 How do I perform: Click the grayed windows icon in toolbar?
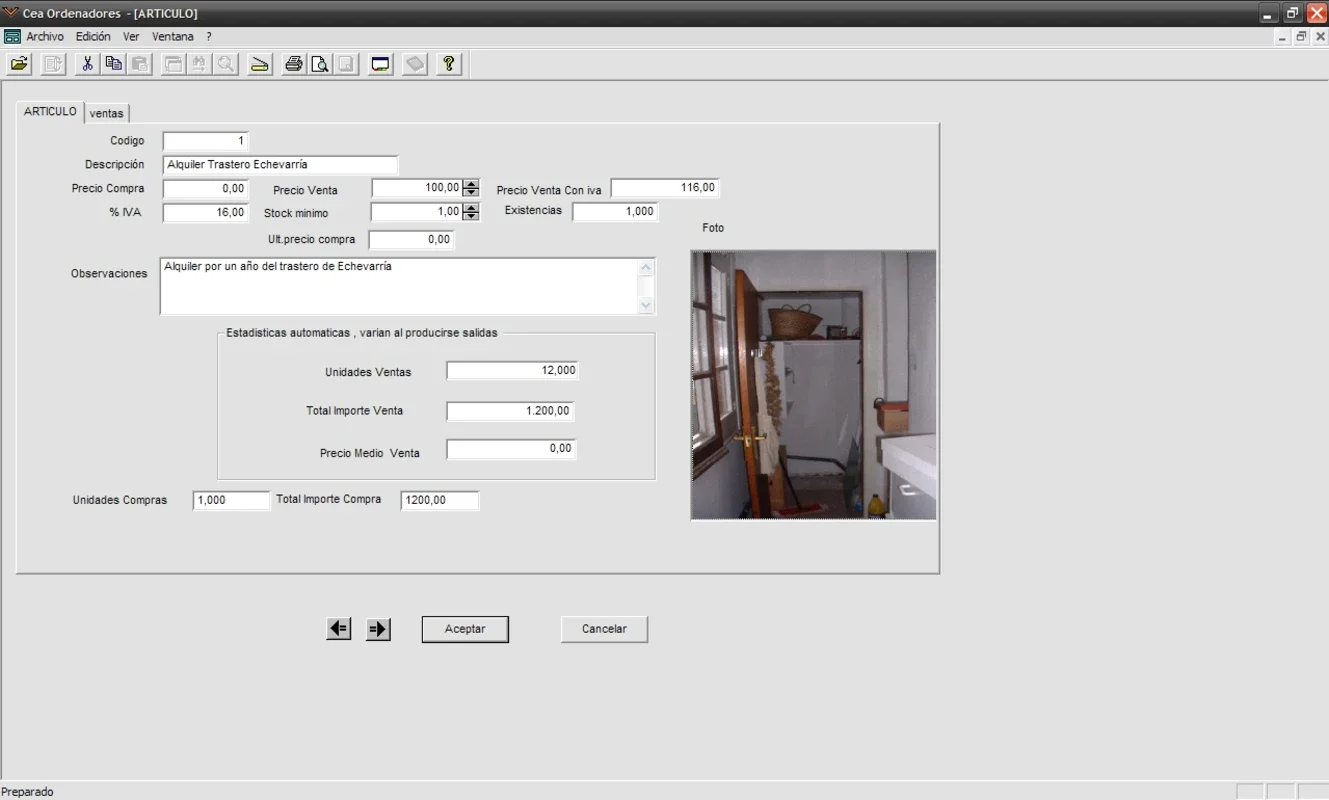174,65
